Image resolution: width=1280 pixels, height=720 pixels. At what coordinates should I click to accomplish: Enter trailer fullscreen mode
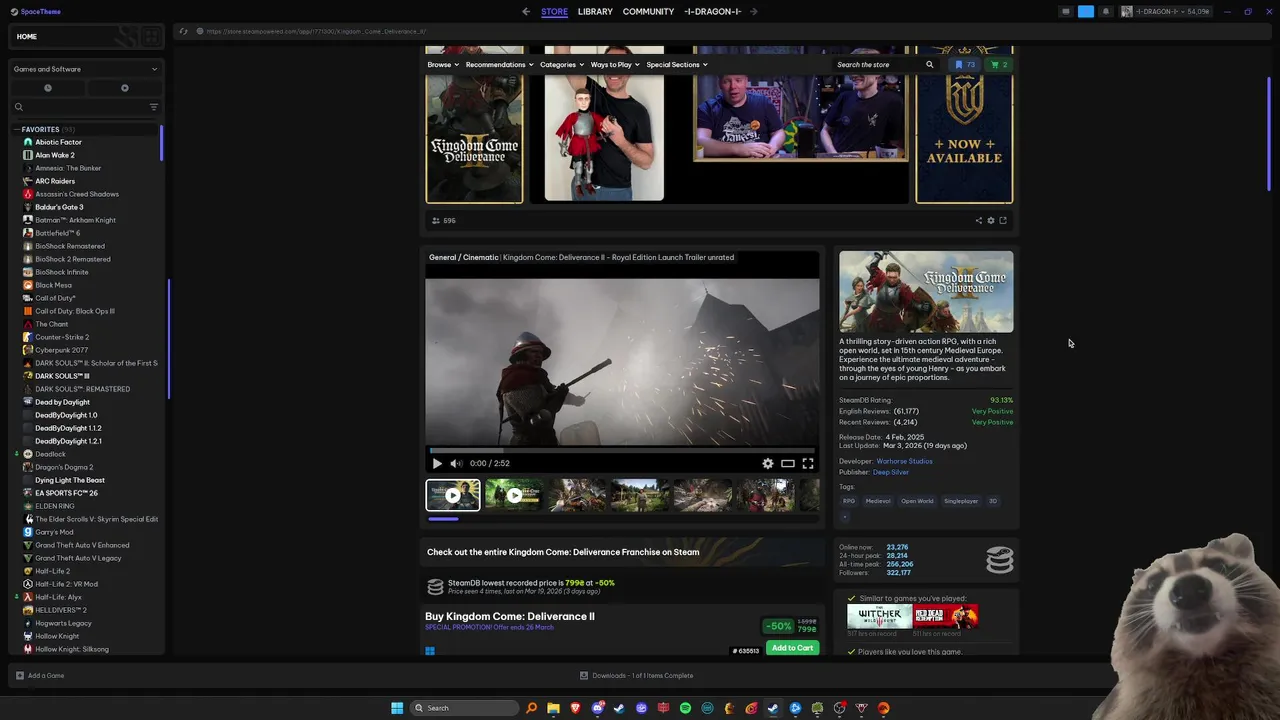pos(808,463)
